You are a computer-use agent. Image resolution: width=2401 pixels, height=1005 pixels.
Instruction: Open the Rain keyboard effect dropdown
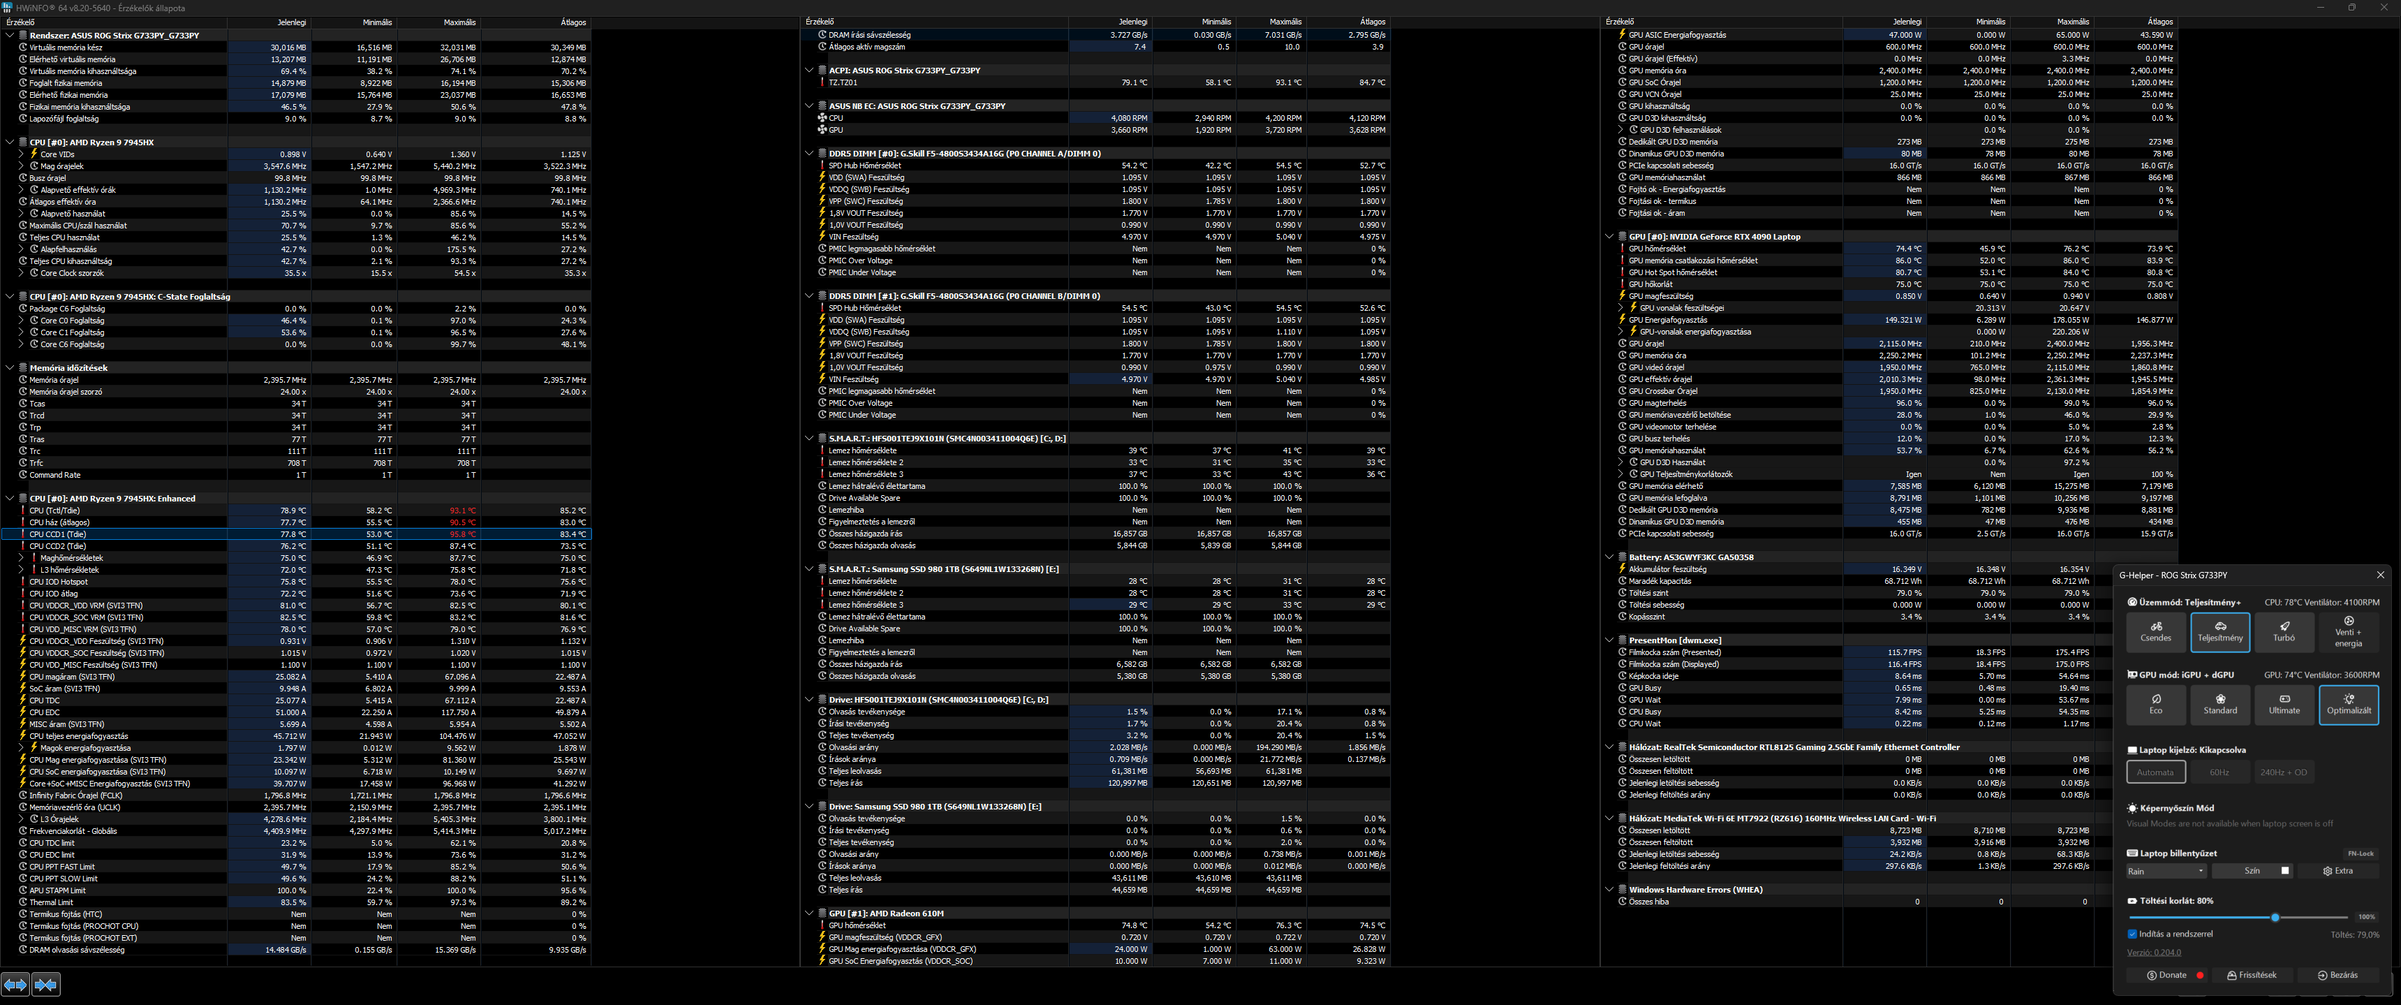[x=2166, y=871]
